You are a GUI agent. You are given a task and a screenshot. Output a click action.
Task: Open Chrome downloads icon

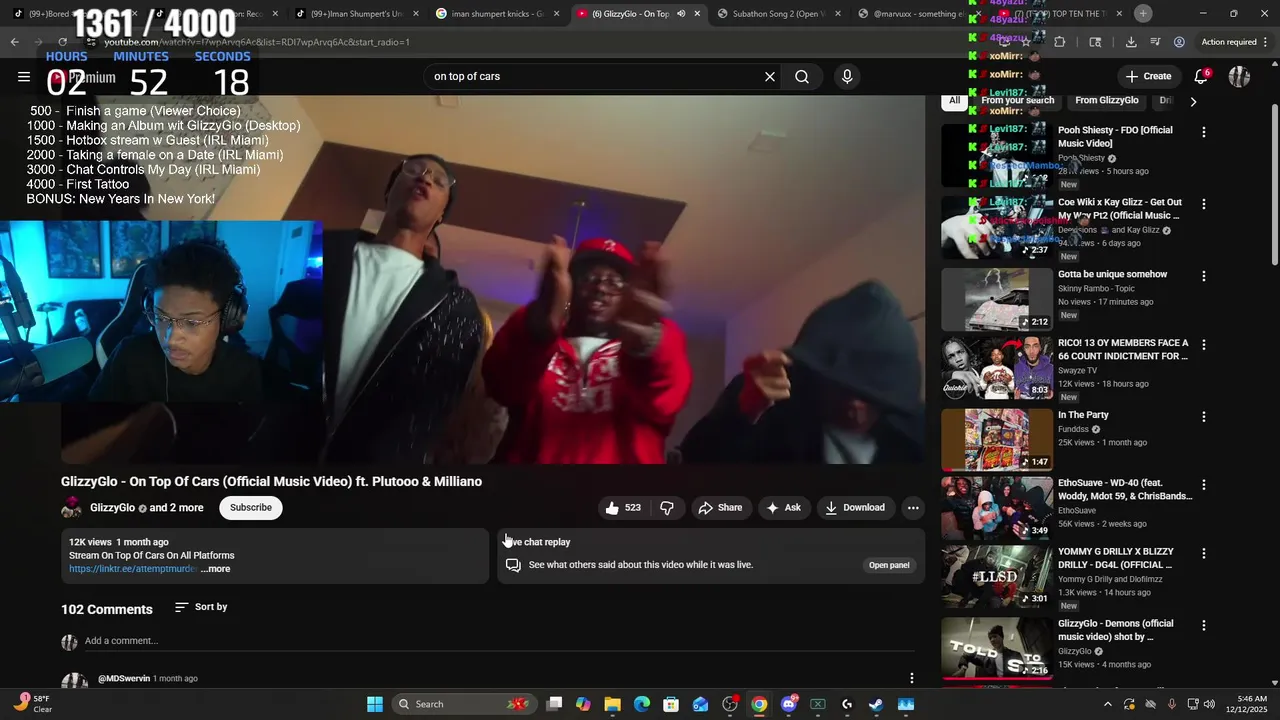(x=1131, y=42)
